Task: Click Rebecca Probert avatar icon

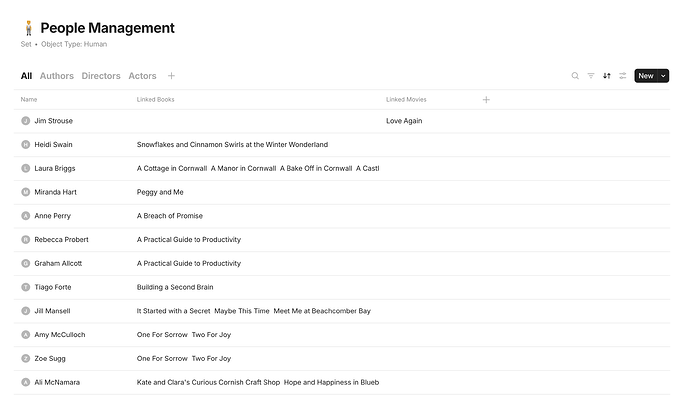Action: tap(26, 239)
